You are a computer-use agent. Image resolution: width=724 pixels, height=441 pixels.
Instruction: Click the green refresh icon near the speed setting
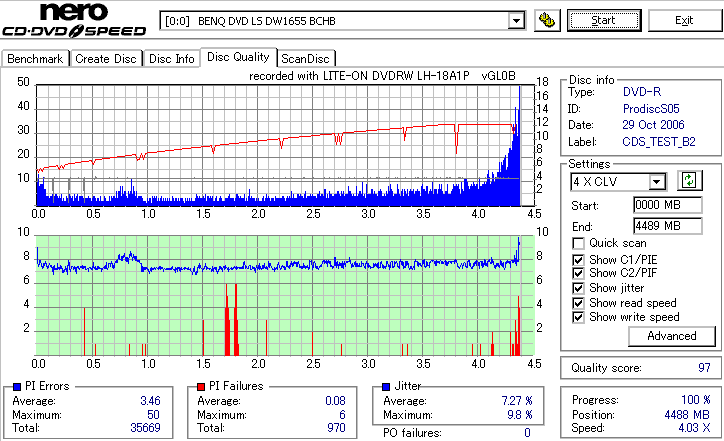[689, 181]
